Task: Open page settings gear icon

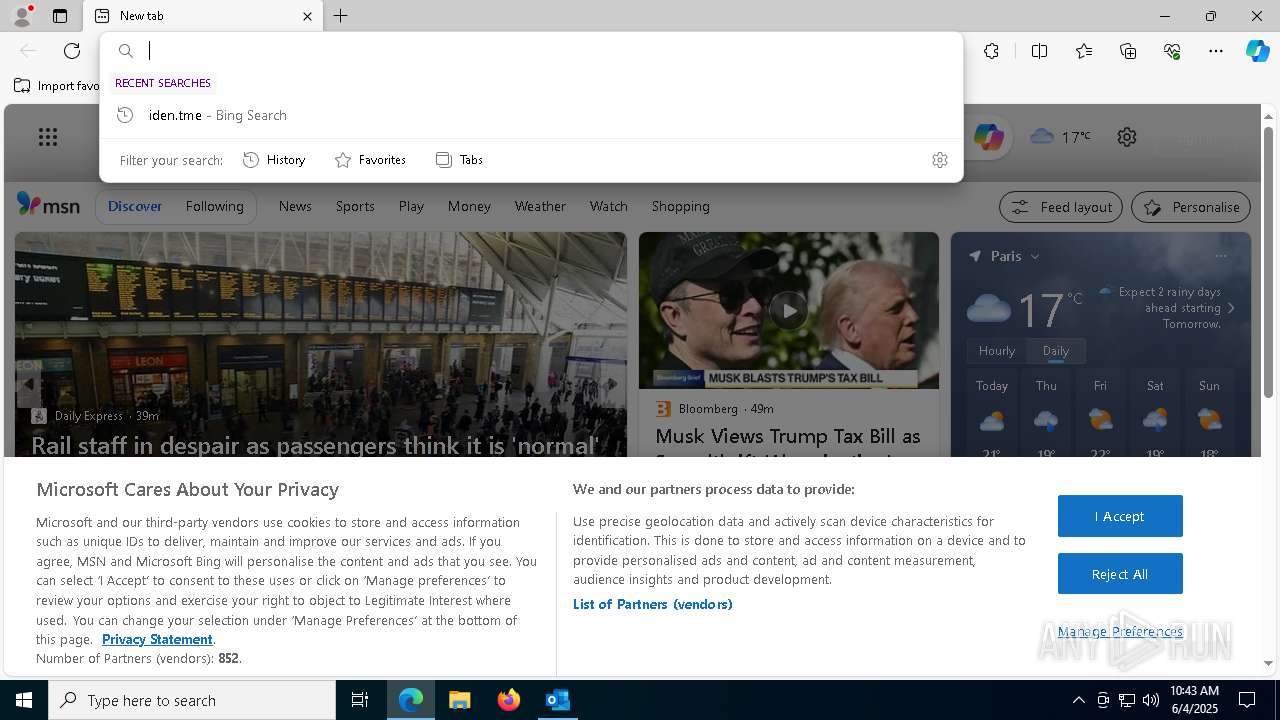Action: click(x=1127, y=137)
